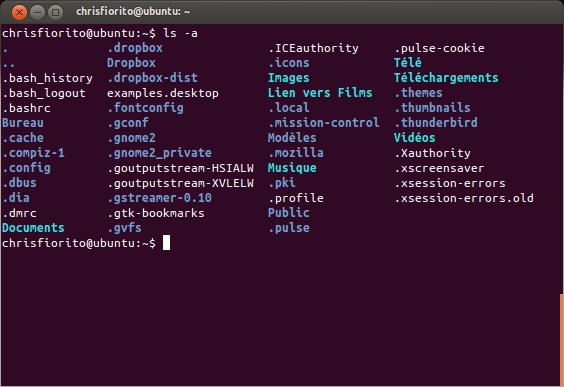The image size is (564, 387).
Task: Select the .ICEauthority file name
Action: pyautogui.click(x=313, y=48)
